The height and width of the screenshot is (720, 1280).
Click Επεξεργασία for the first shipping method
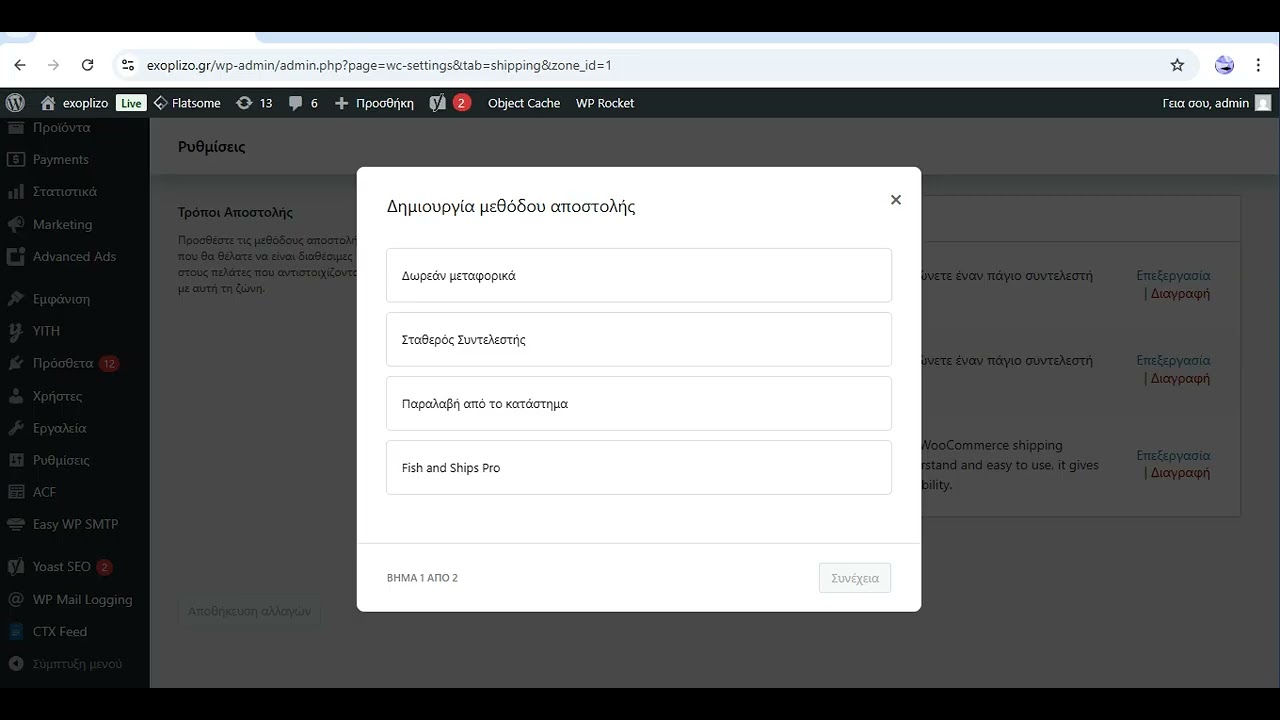point(1173,275)
